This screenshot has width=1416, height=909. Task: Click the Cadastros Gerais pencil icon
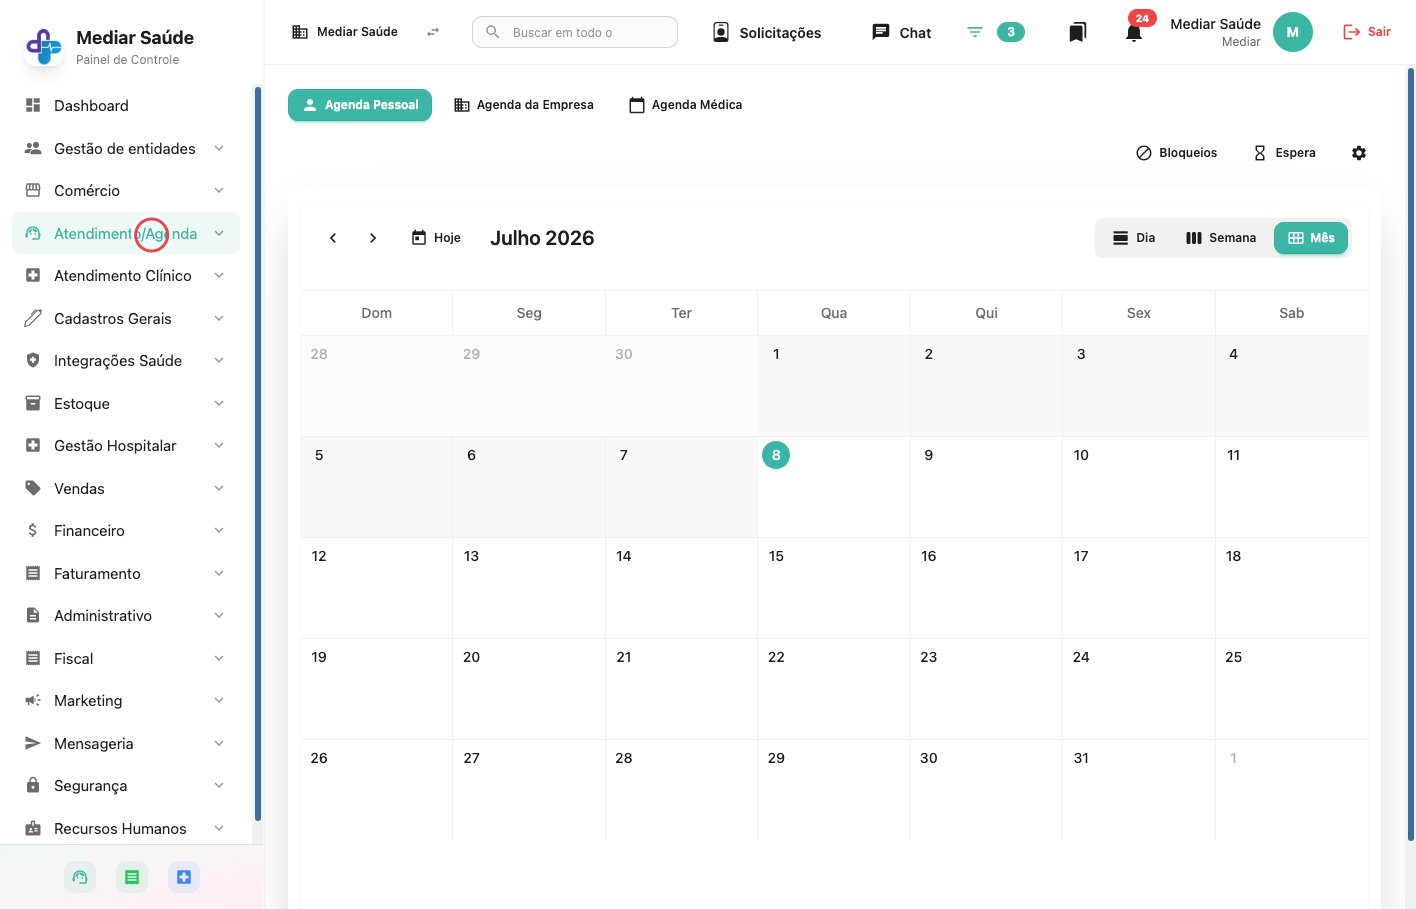pos(33,318)
